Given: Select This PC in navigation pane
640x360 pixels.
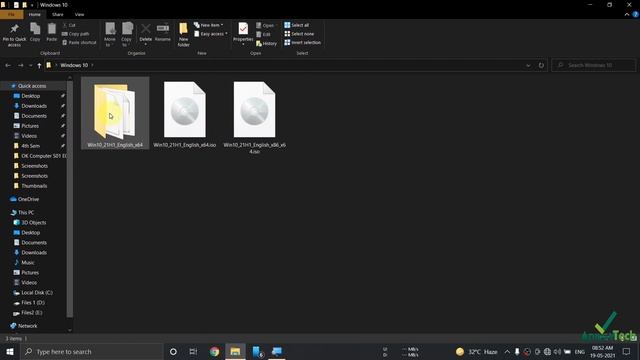Looking at the screenshot, I should (26, 213).
